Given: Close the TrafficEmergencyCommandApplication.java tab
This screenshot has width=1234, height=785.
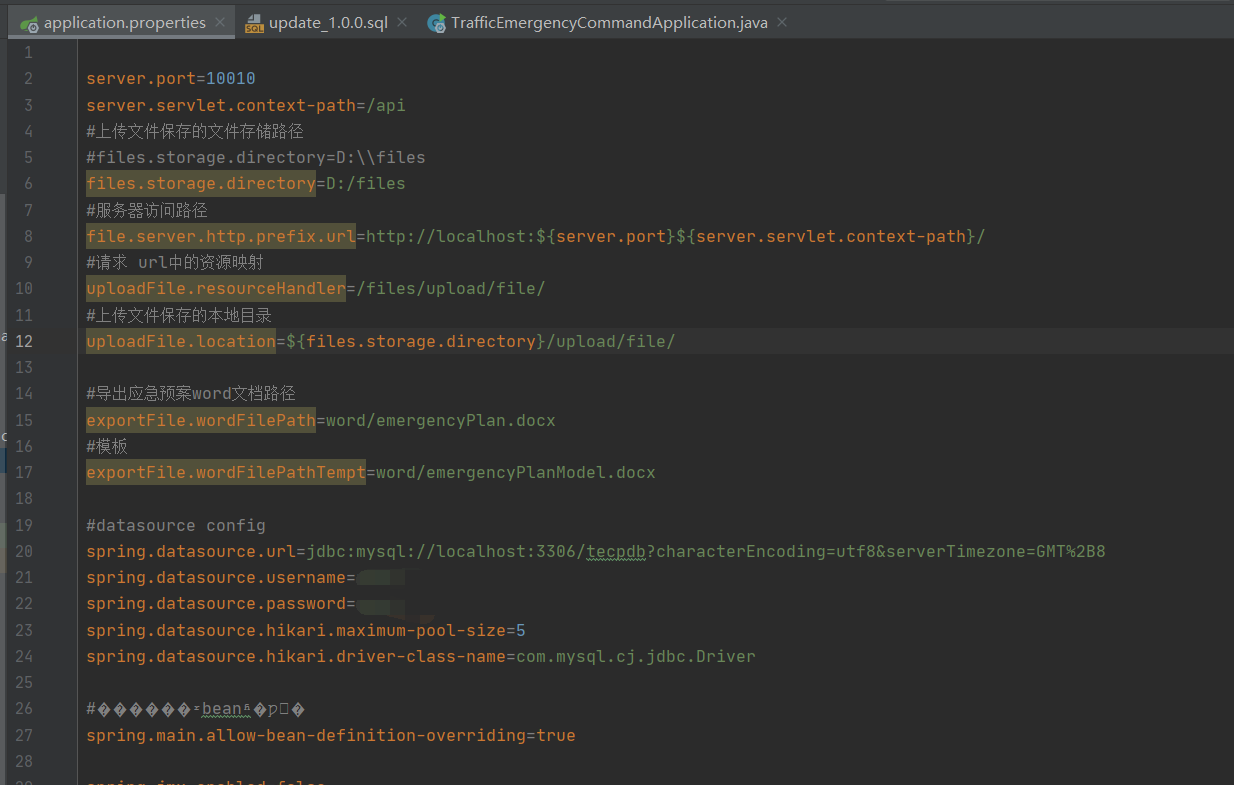Looking at the screenshot, I should click(x=782, y=22).
